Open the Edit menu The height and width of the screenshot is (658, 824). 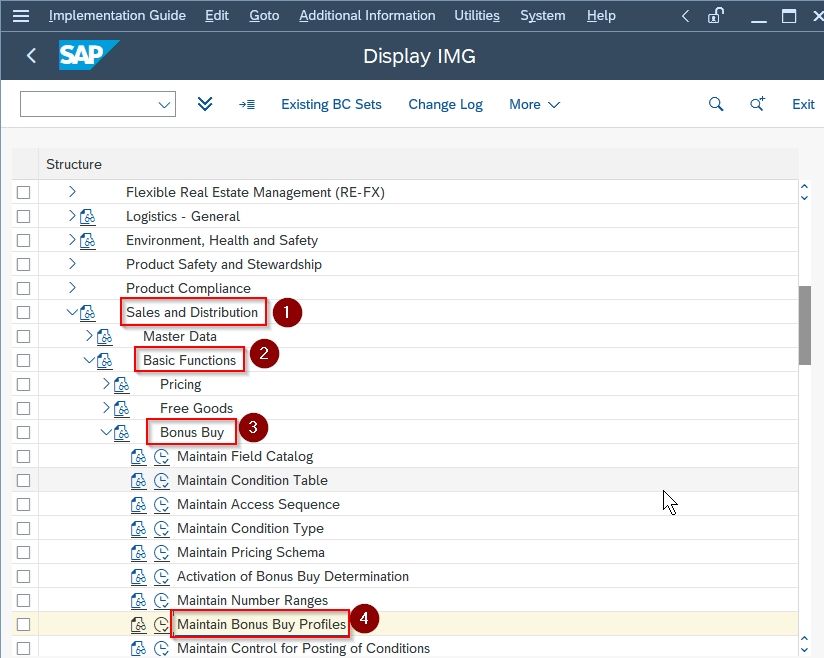pyautogui.click(x=217, y=16)
